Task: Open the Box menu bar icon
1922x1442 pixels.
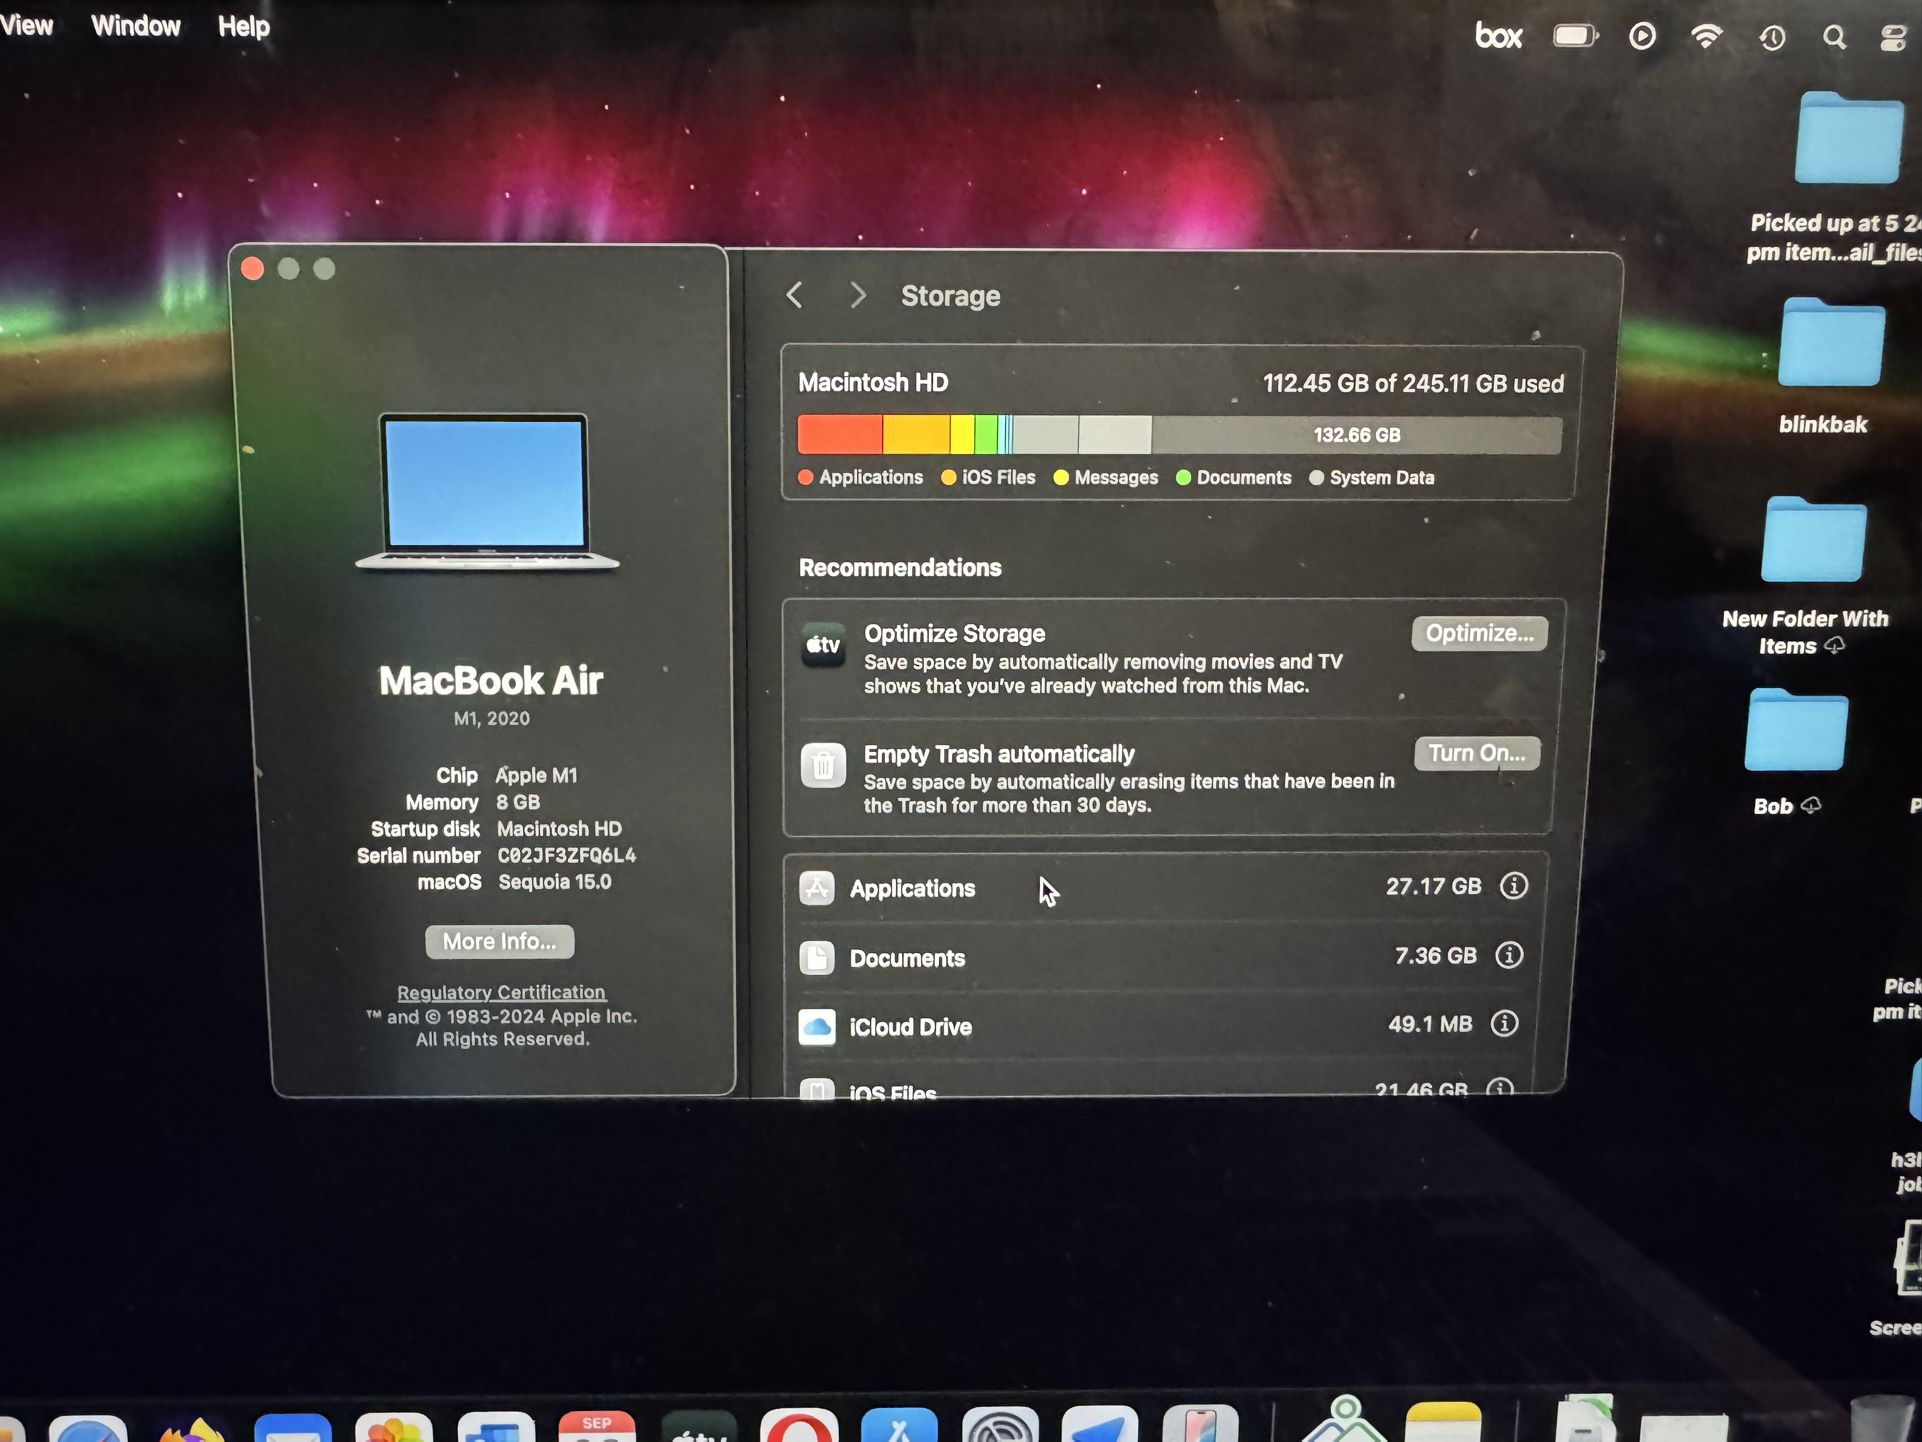Action: (1498, 36)
